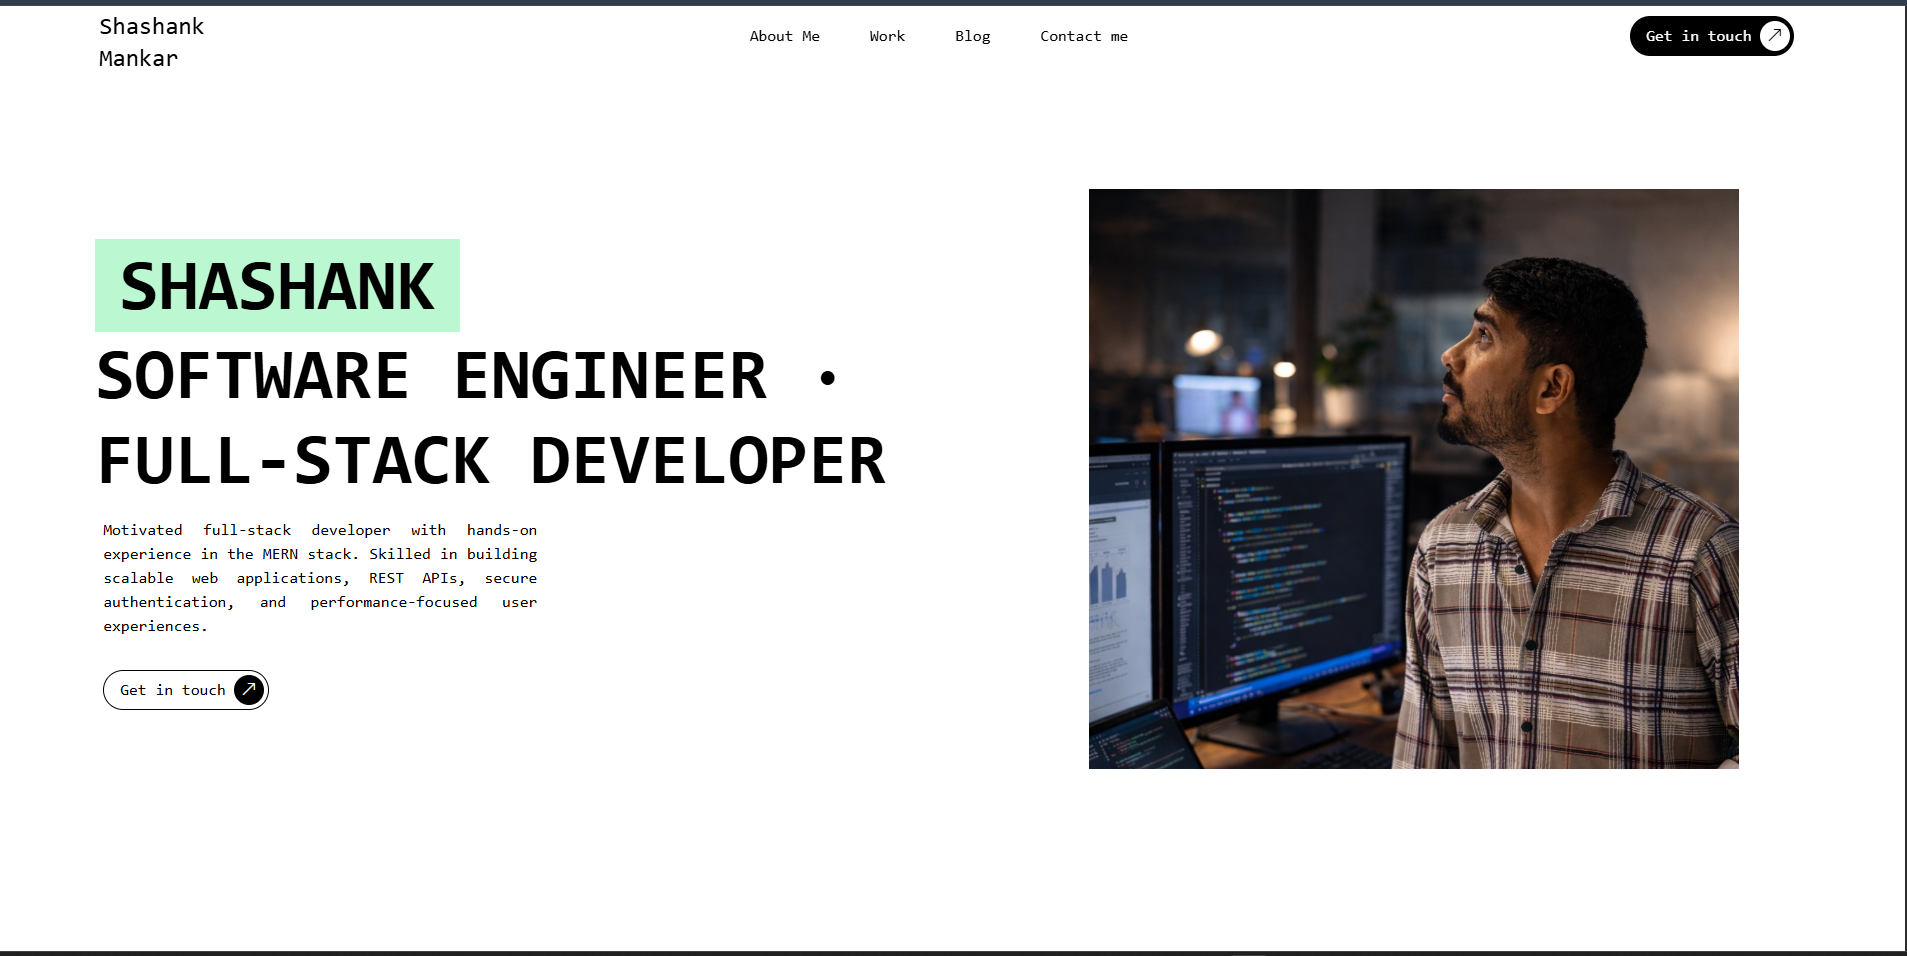
Task: Click the arrow icon in header button
Action: coord(1774,36)
